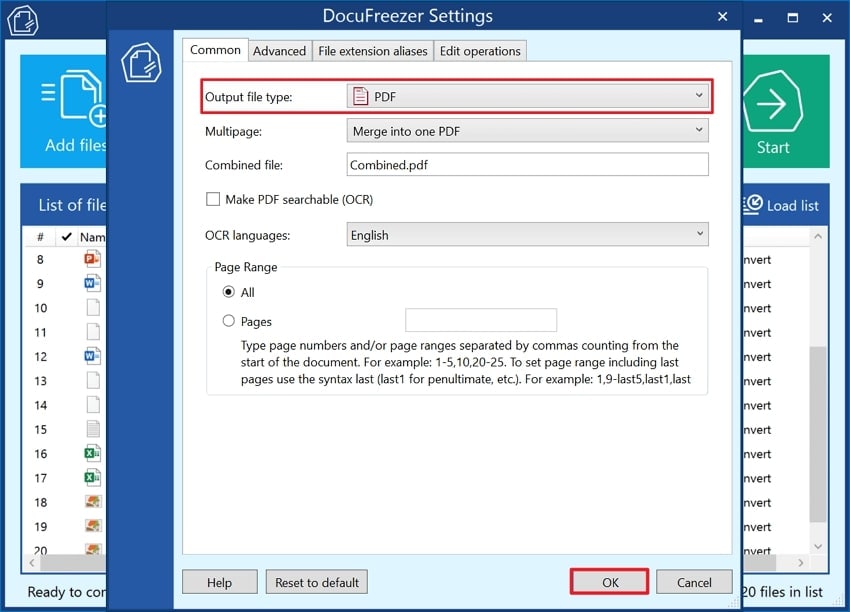This screenshot has height=612, width=850.
Task: Click the checkmark column header in the file list
Action: tap(67, 237)
